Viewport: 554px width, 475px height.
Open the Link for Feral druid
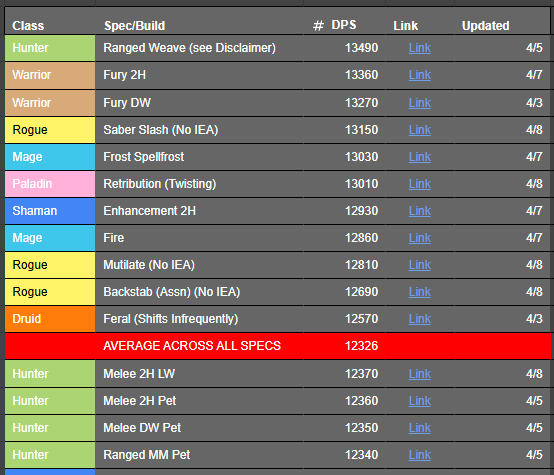point(419,319)
